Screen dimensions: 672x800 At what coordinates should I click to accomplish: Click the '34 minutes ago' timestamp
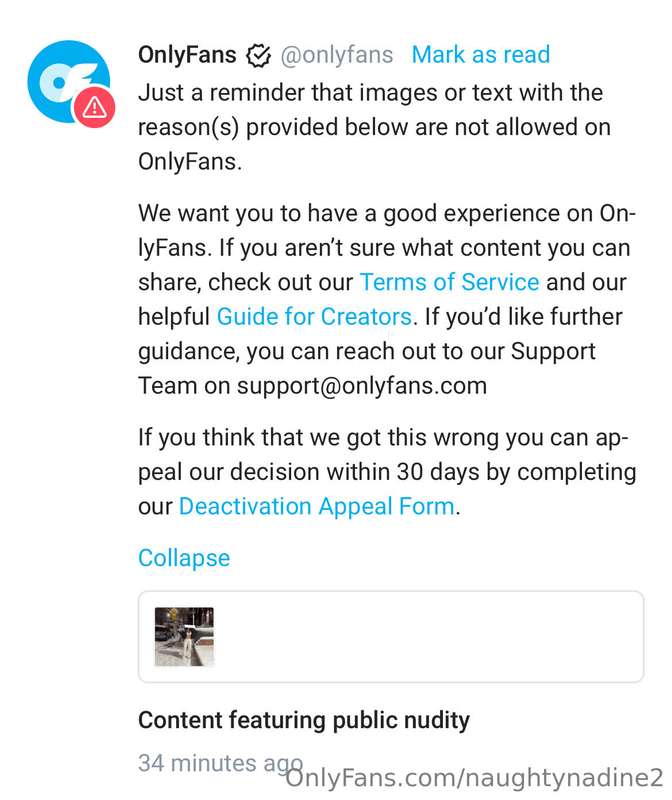tap(220, 764)
